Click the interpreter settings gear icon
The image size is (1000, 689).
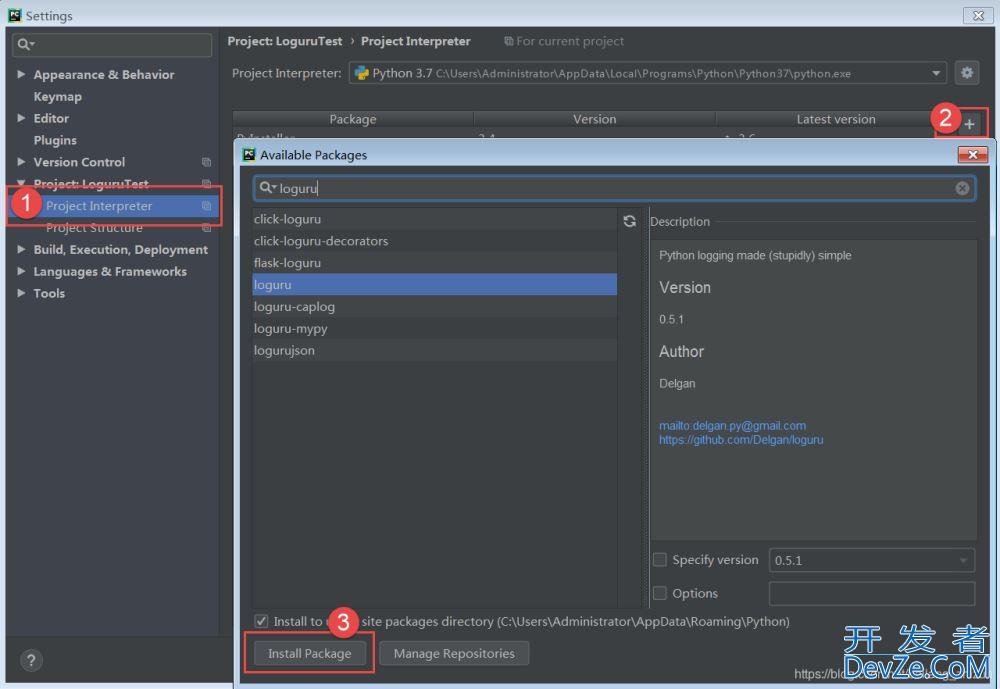[967, 73]
